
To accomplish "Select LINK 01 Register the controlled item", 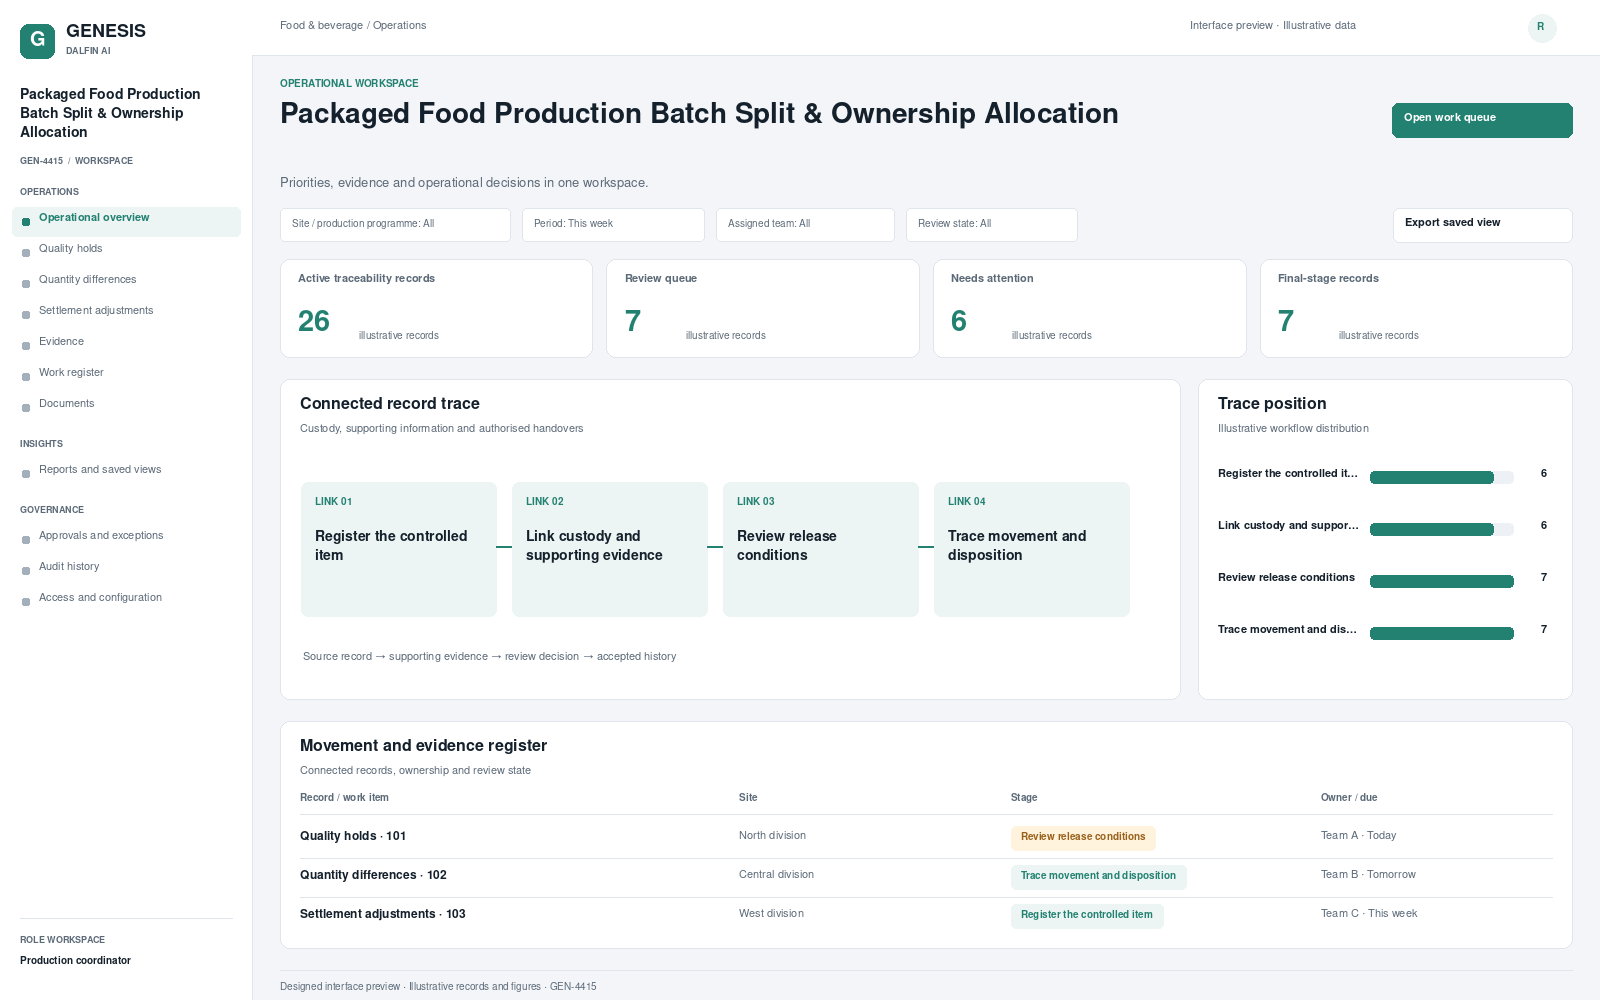I will pos(399,549).
